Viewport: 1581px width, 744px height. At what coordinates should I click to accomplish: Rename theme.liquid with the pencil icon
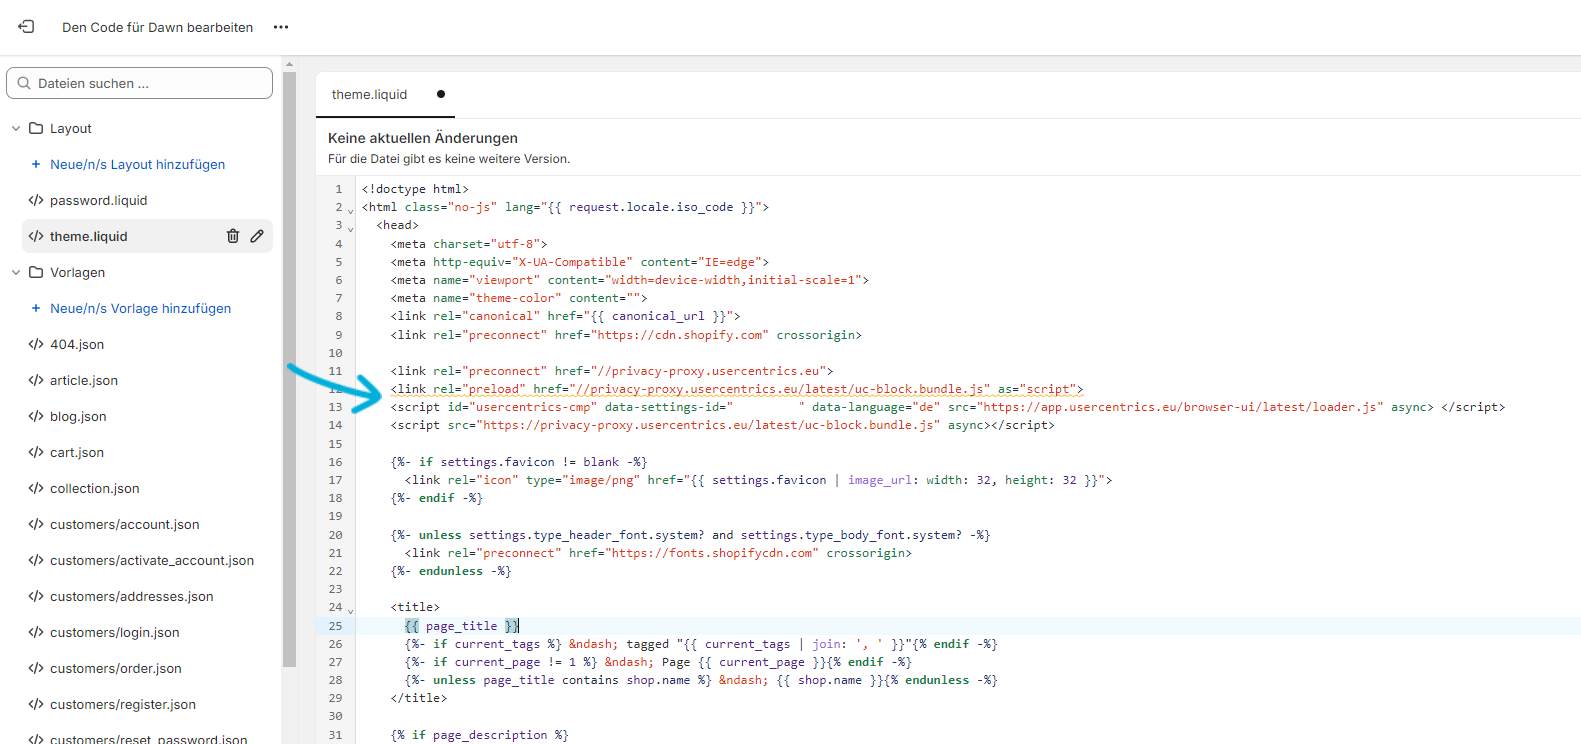click(x=257, y=236)
